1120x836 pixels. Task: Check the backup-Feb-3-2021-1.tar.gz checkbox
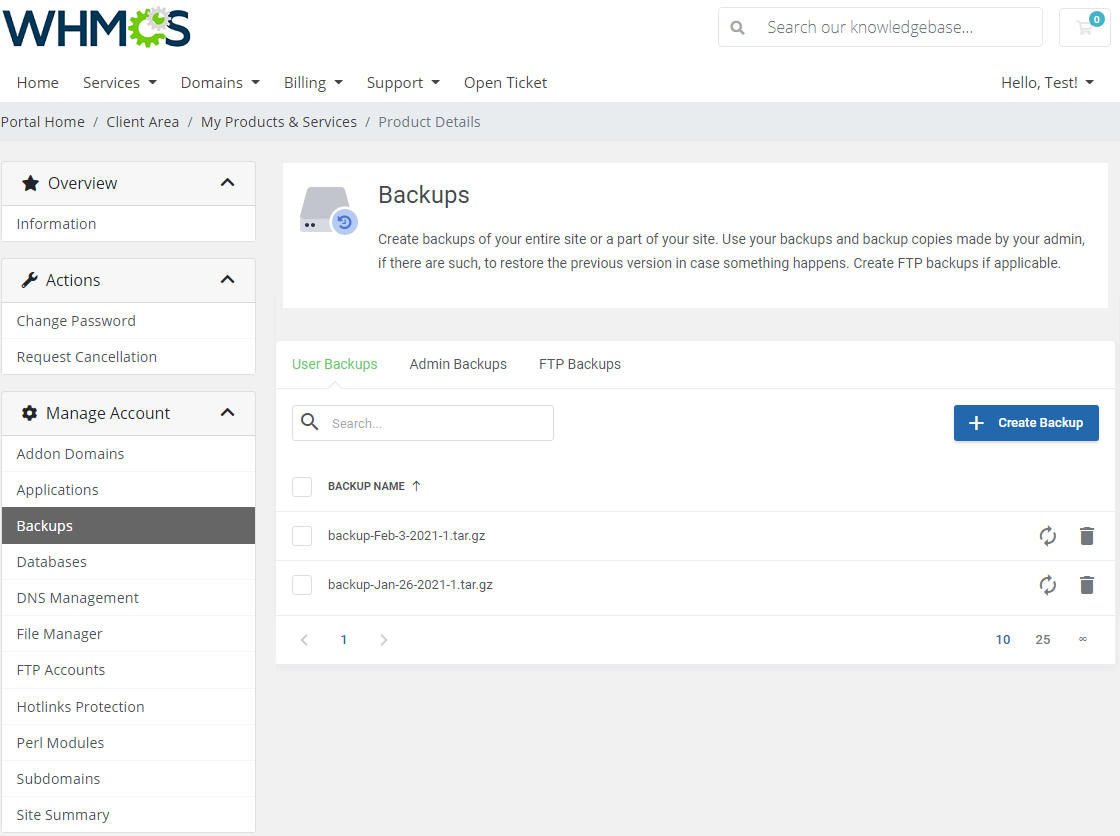coord(302,536)
